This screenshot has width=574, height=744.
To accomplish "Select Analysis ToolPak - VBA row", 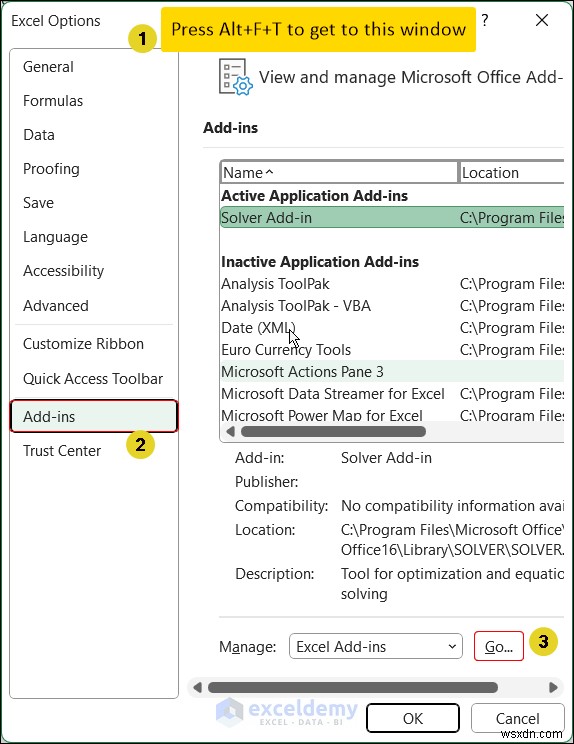I will pos(392,306).
